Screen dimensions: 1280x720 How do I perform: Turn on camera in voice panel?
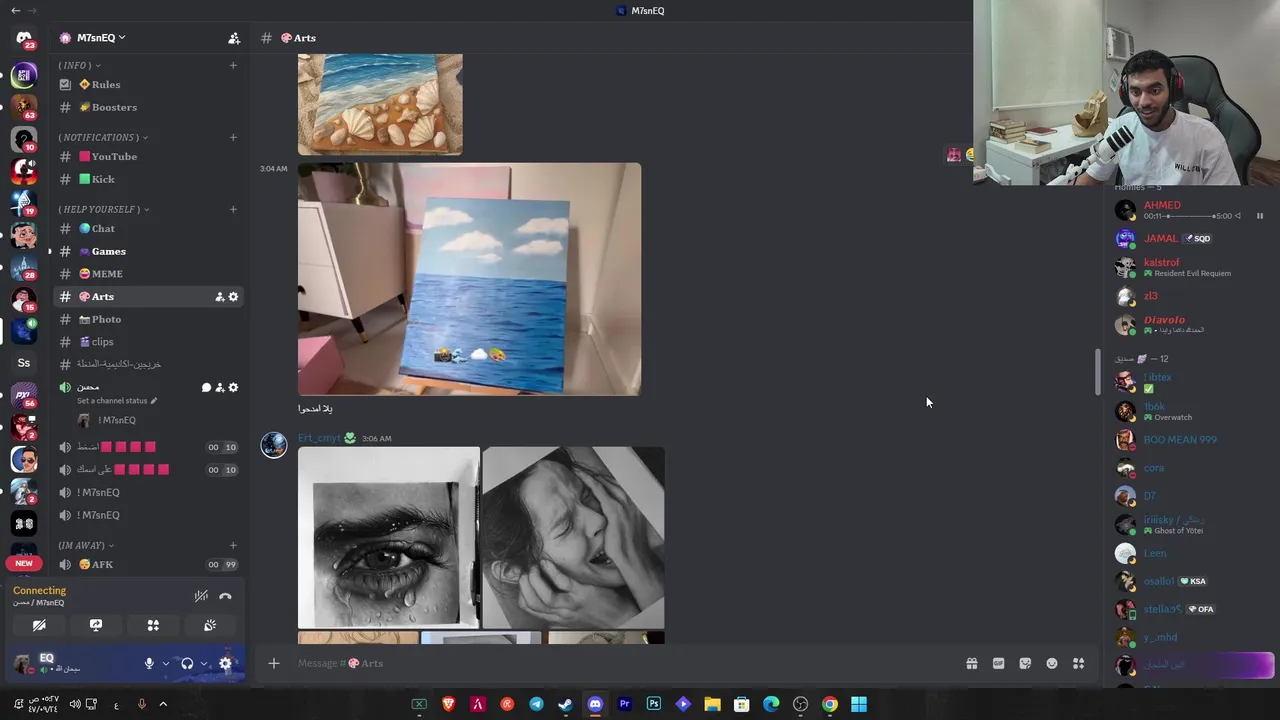click(x=39, y=625)
